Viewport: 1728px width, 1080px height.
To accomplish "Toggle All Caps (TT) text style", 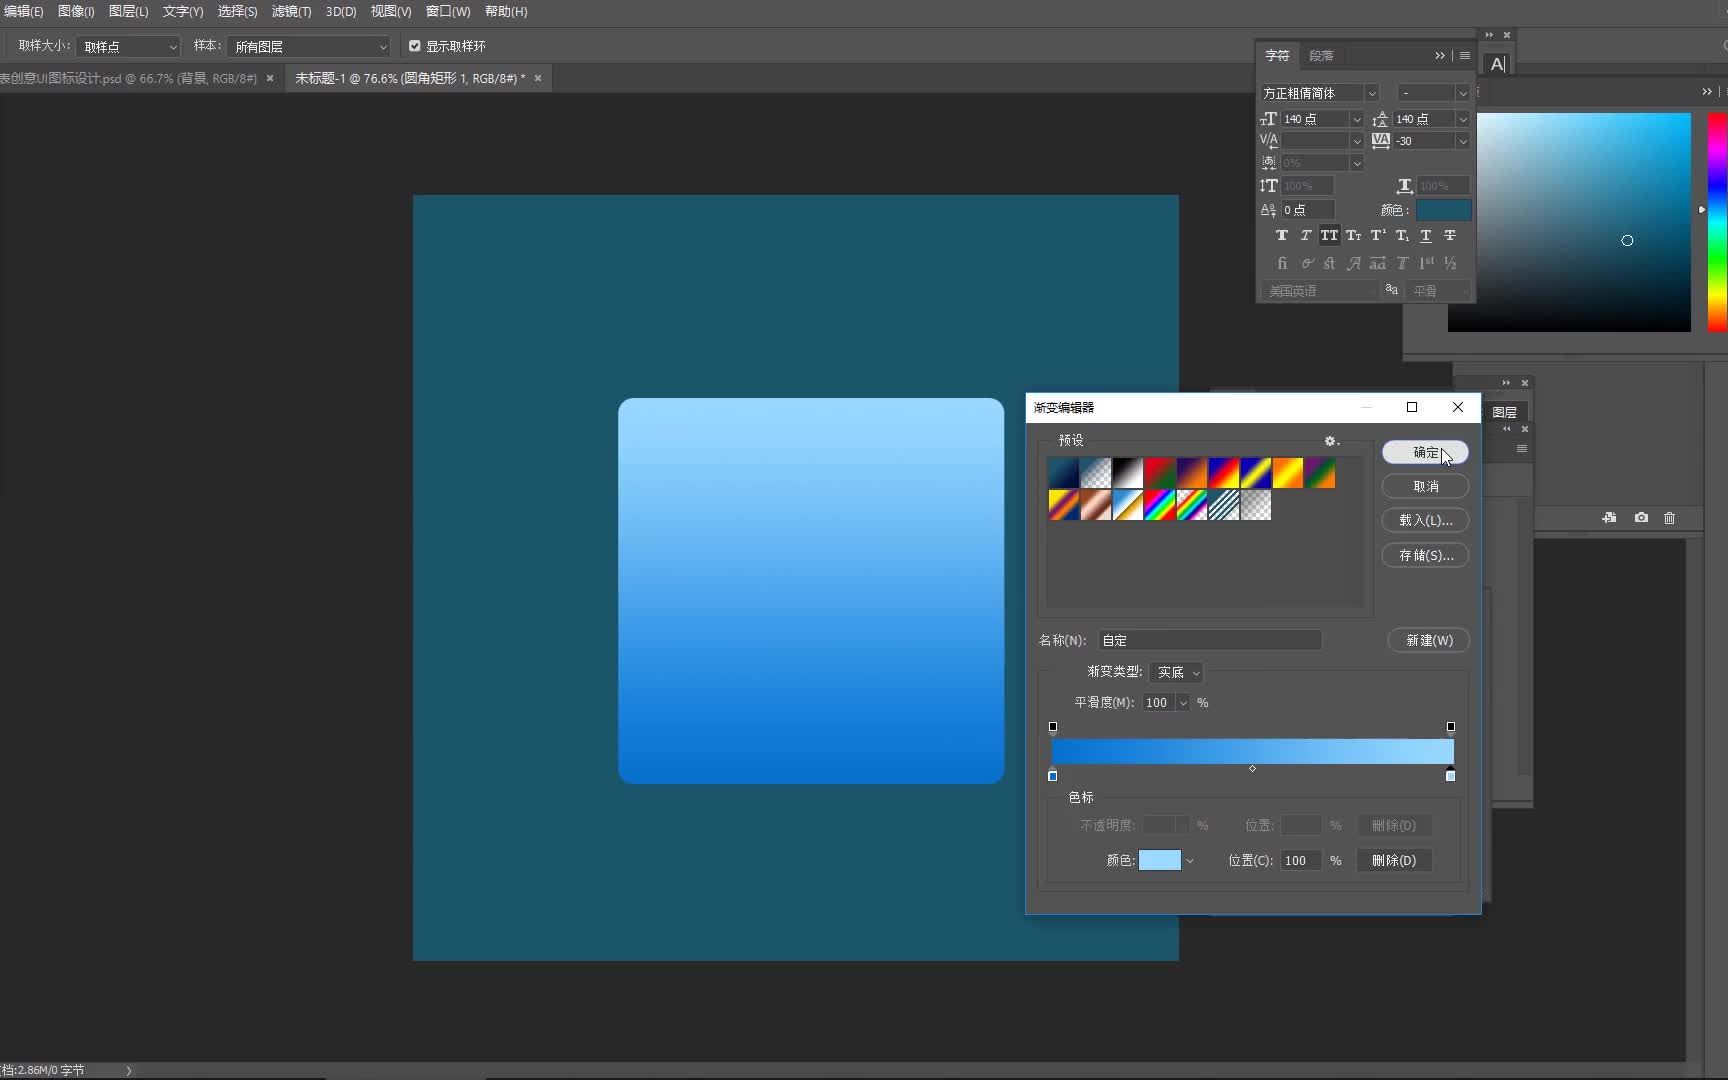I will [x=1329, y=236].
